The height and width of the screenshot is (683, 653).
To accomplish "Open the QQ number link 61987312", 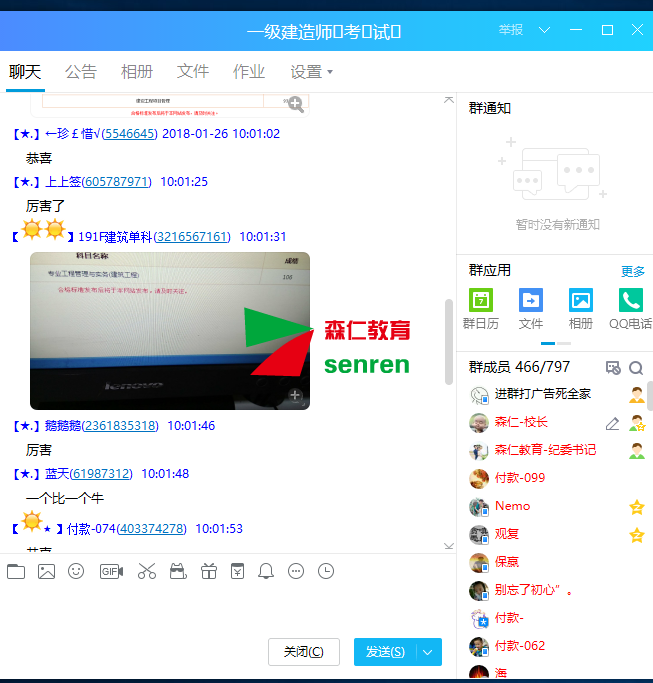I will coord(101,473).
